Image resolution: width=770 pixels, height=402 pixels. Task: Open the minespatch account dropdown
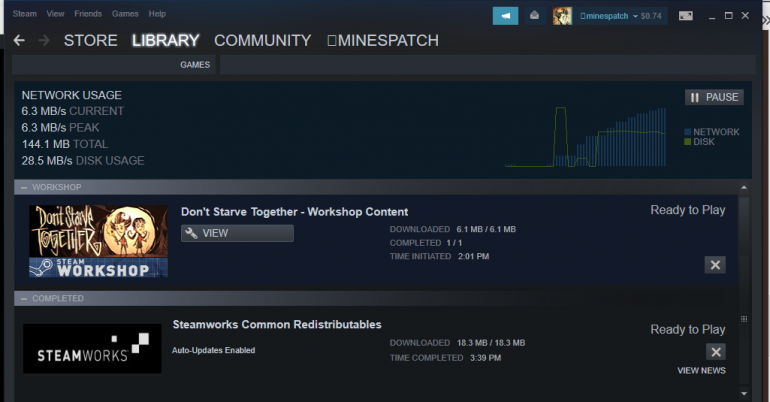[608, 16]
